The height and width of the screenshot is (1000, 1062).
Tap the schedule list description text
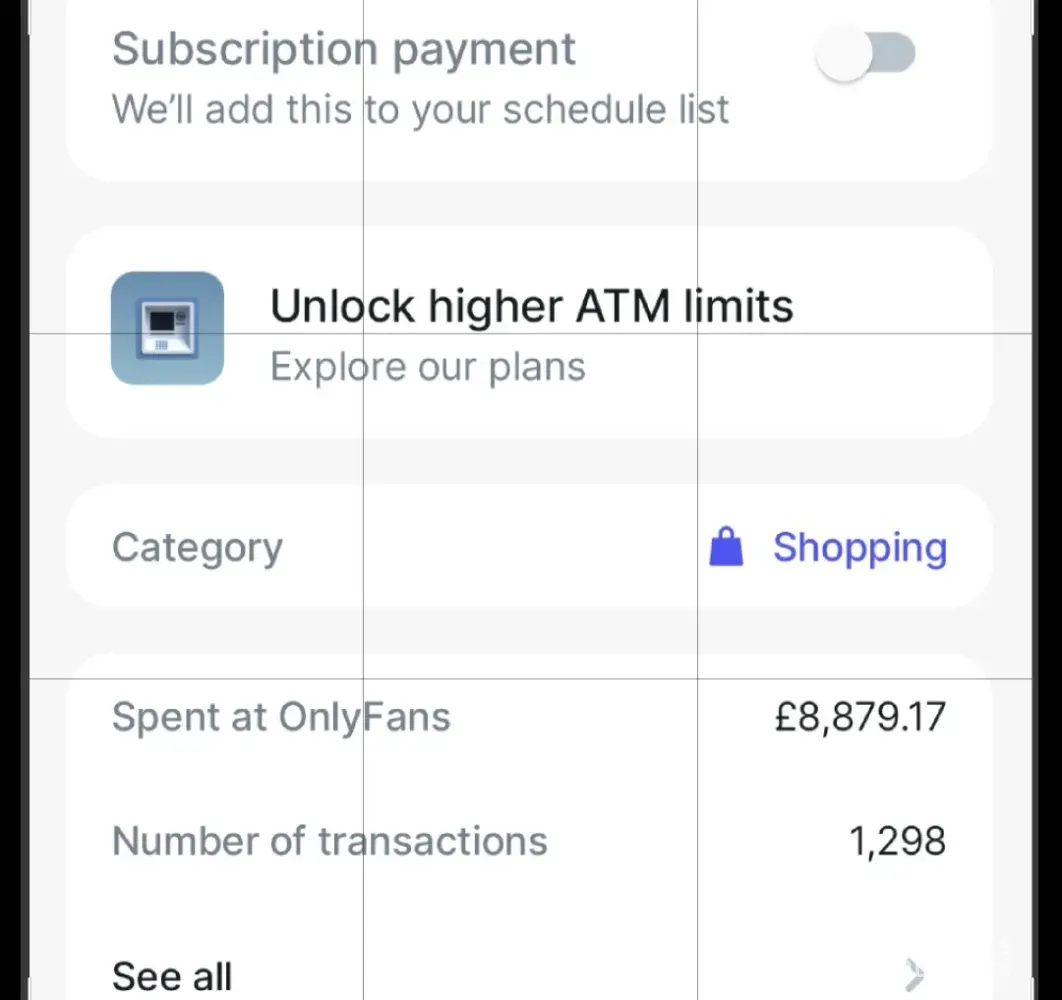420,109
